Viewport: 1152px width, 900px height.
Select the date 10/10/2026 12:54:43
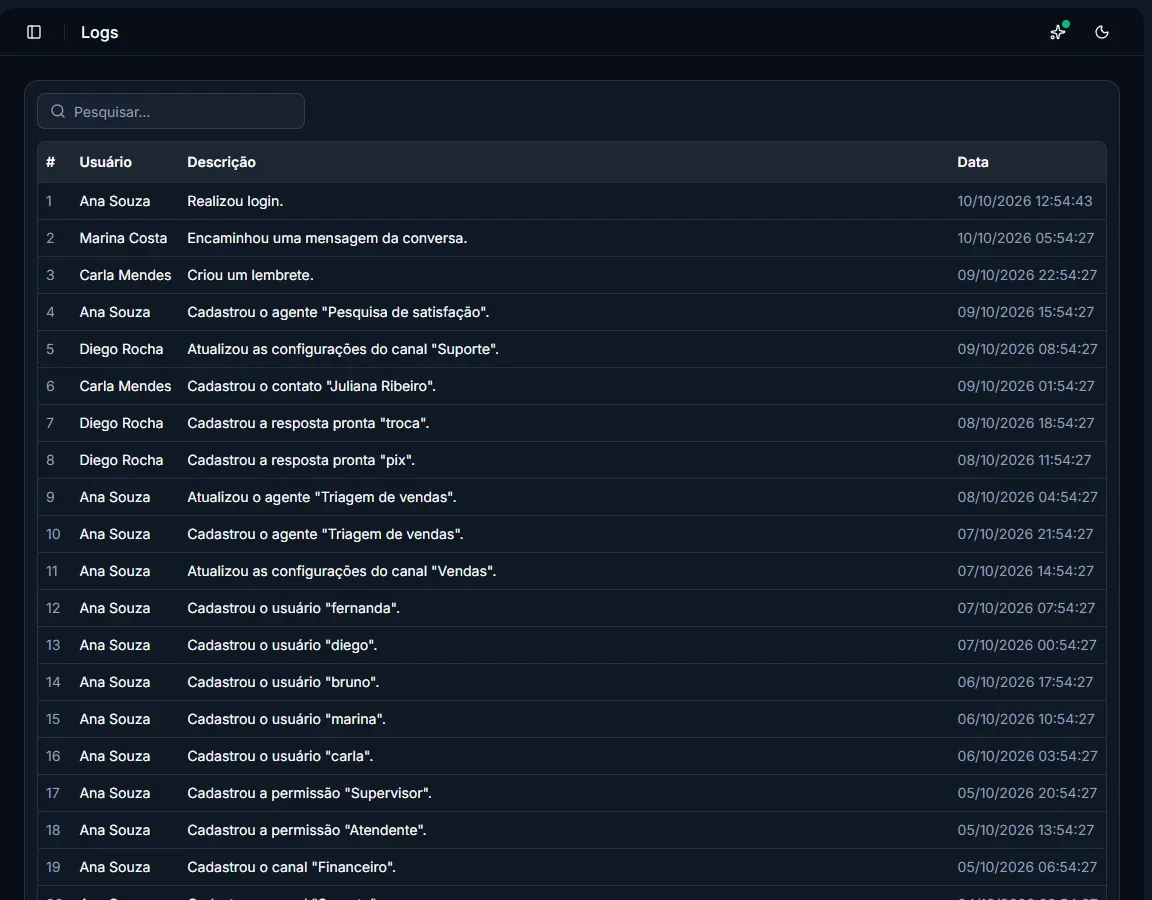[1025, 201]
